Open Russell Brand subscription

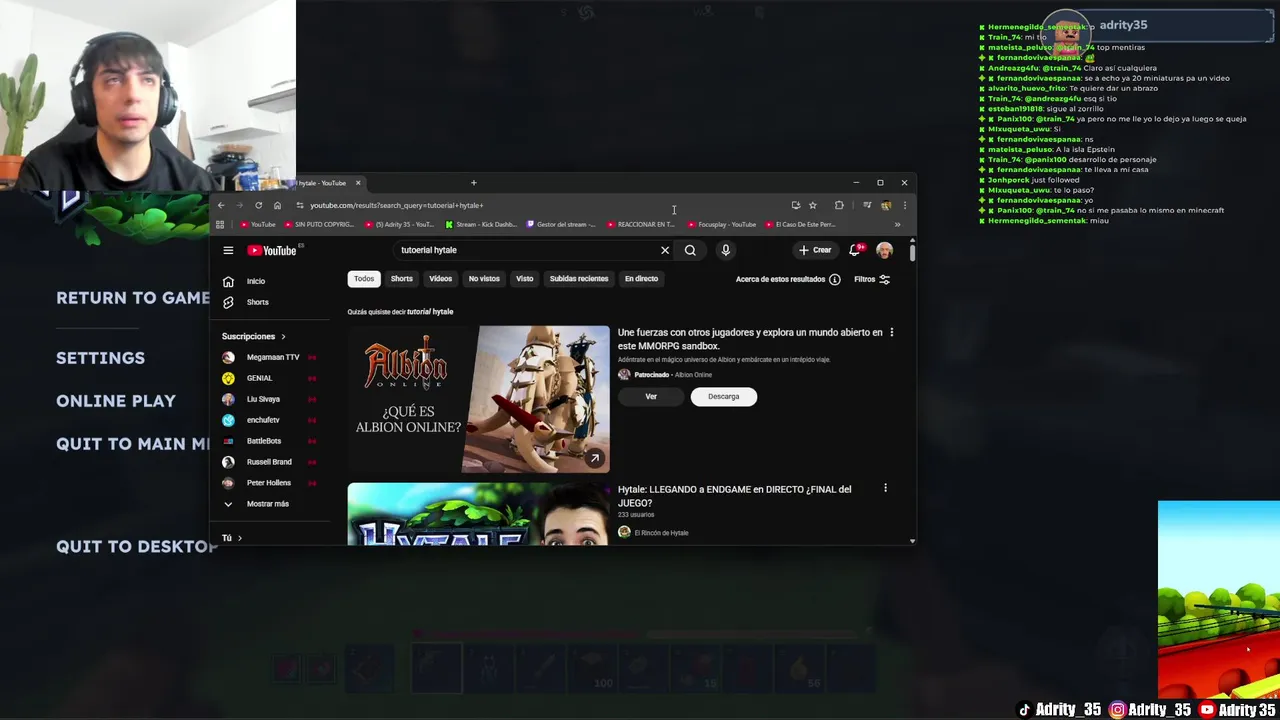[270, 462]
